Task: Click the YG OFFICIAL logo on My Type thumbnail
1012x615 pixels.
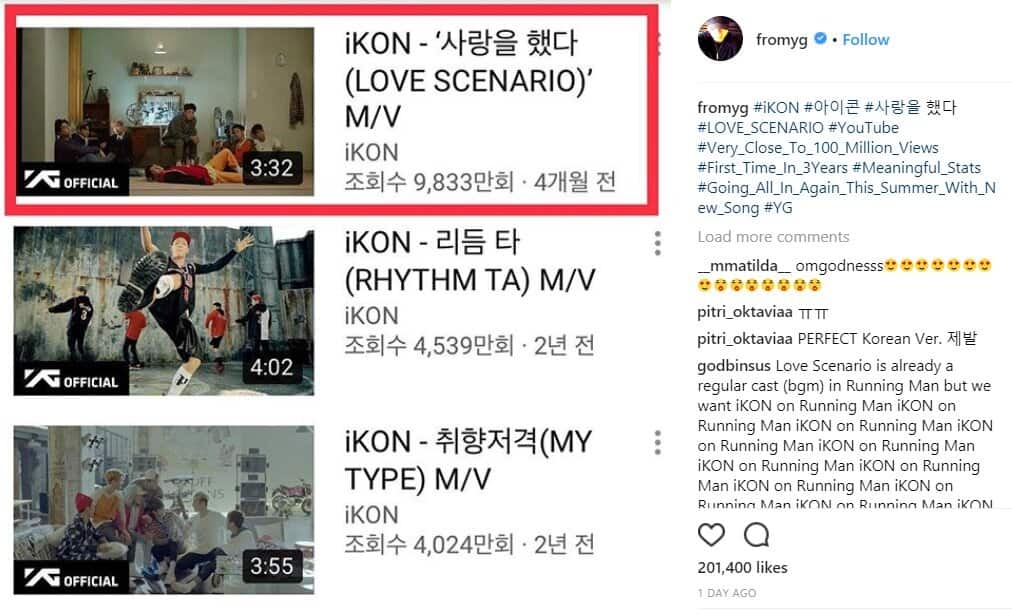Action: [72, 578]
